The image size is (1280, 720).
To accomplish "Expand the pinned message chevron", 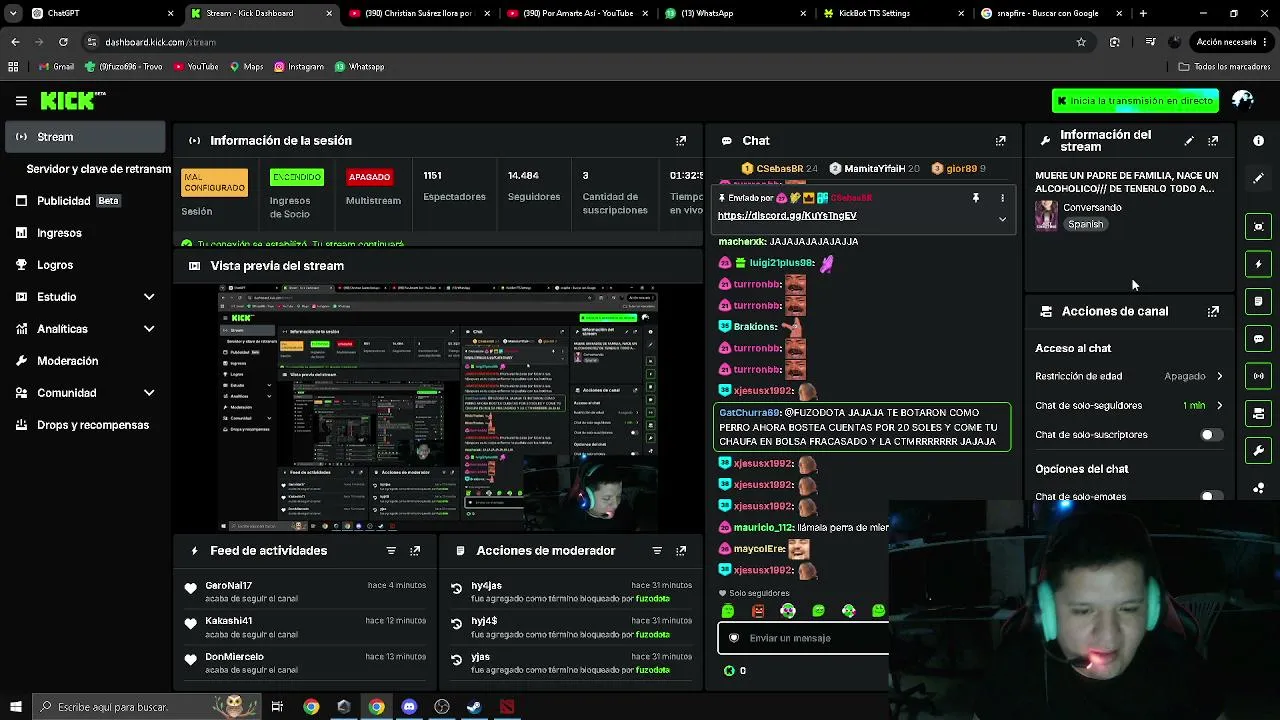I will (1002, 219).
